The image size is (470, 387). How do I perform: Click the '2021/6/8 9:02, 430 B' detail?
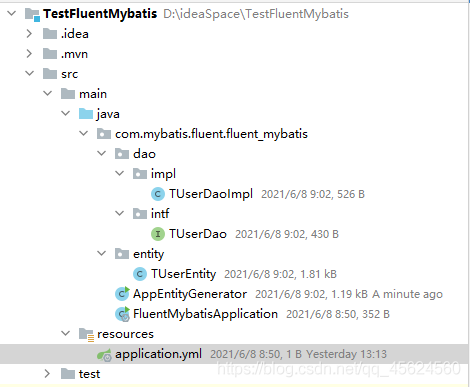click(x=287, y=234)
